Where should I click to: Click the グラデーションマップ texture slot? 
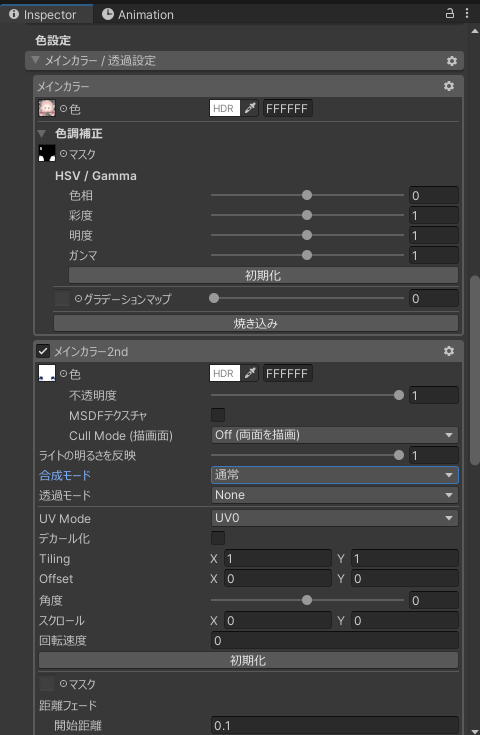(62, 298)
